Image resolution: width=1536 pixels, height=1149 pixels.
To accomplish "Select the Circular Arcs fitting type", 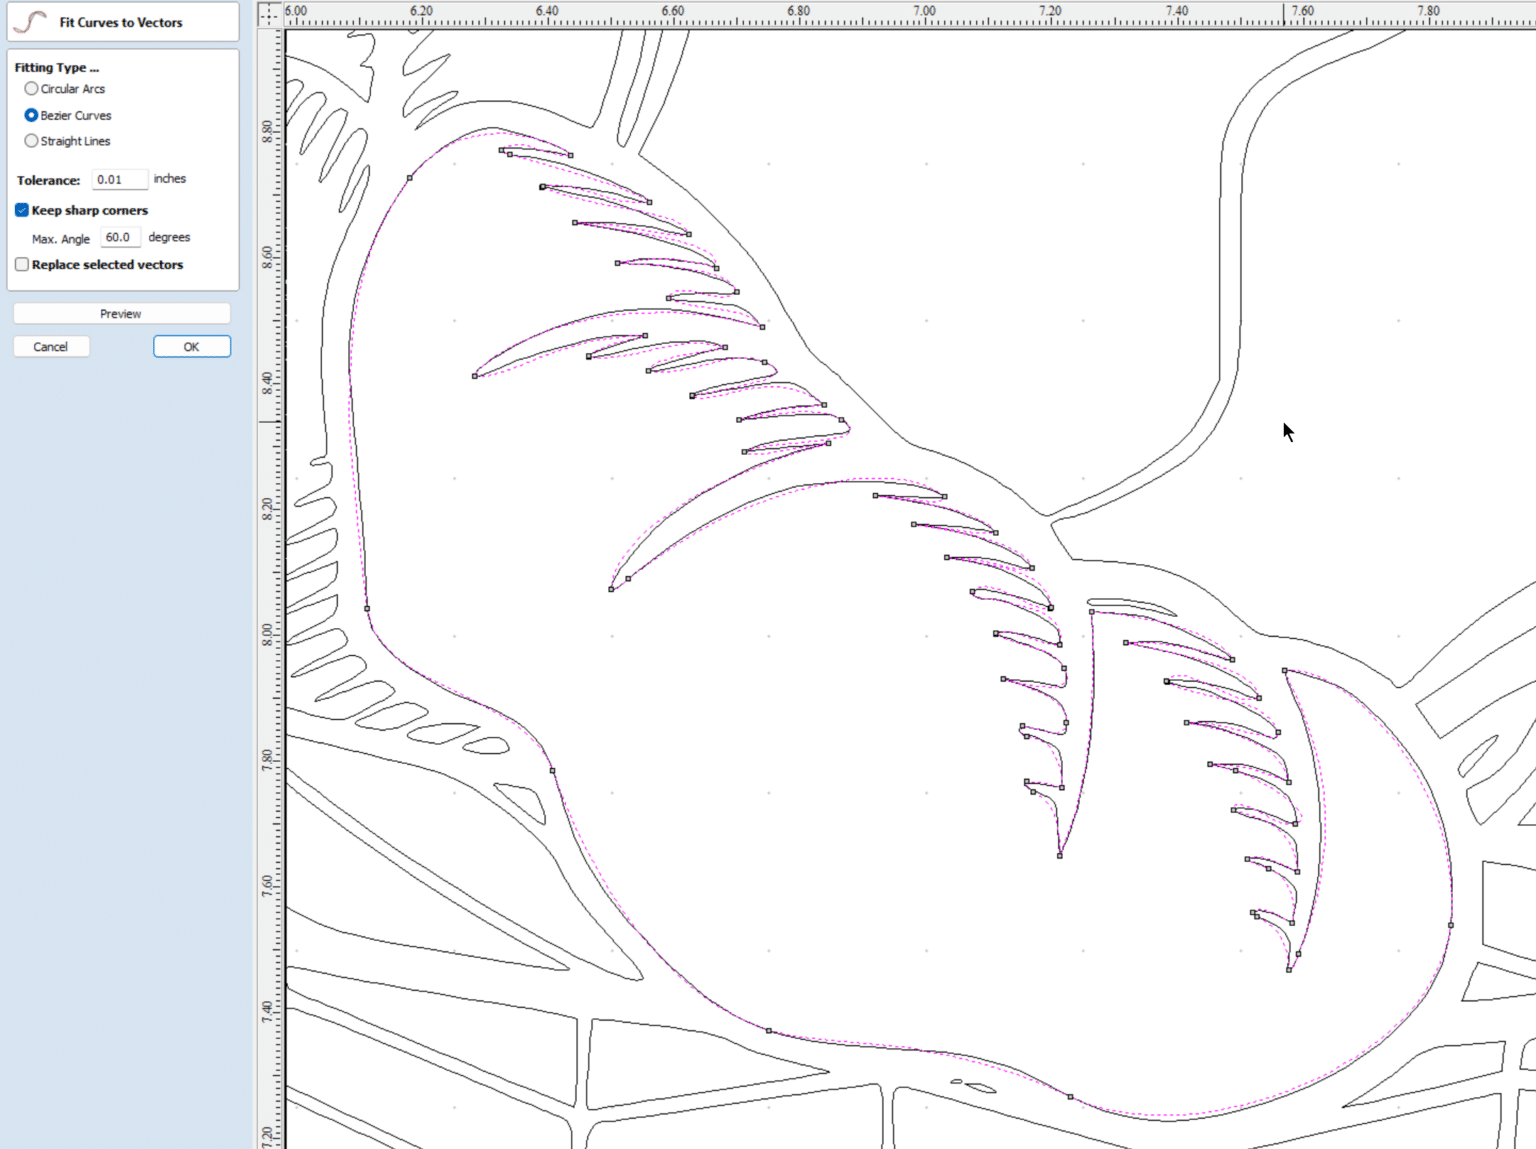I will 31,89.
